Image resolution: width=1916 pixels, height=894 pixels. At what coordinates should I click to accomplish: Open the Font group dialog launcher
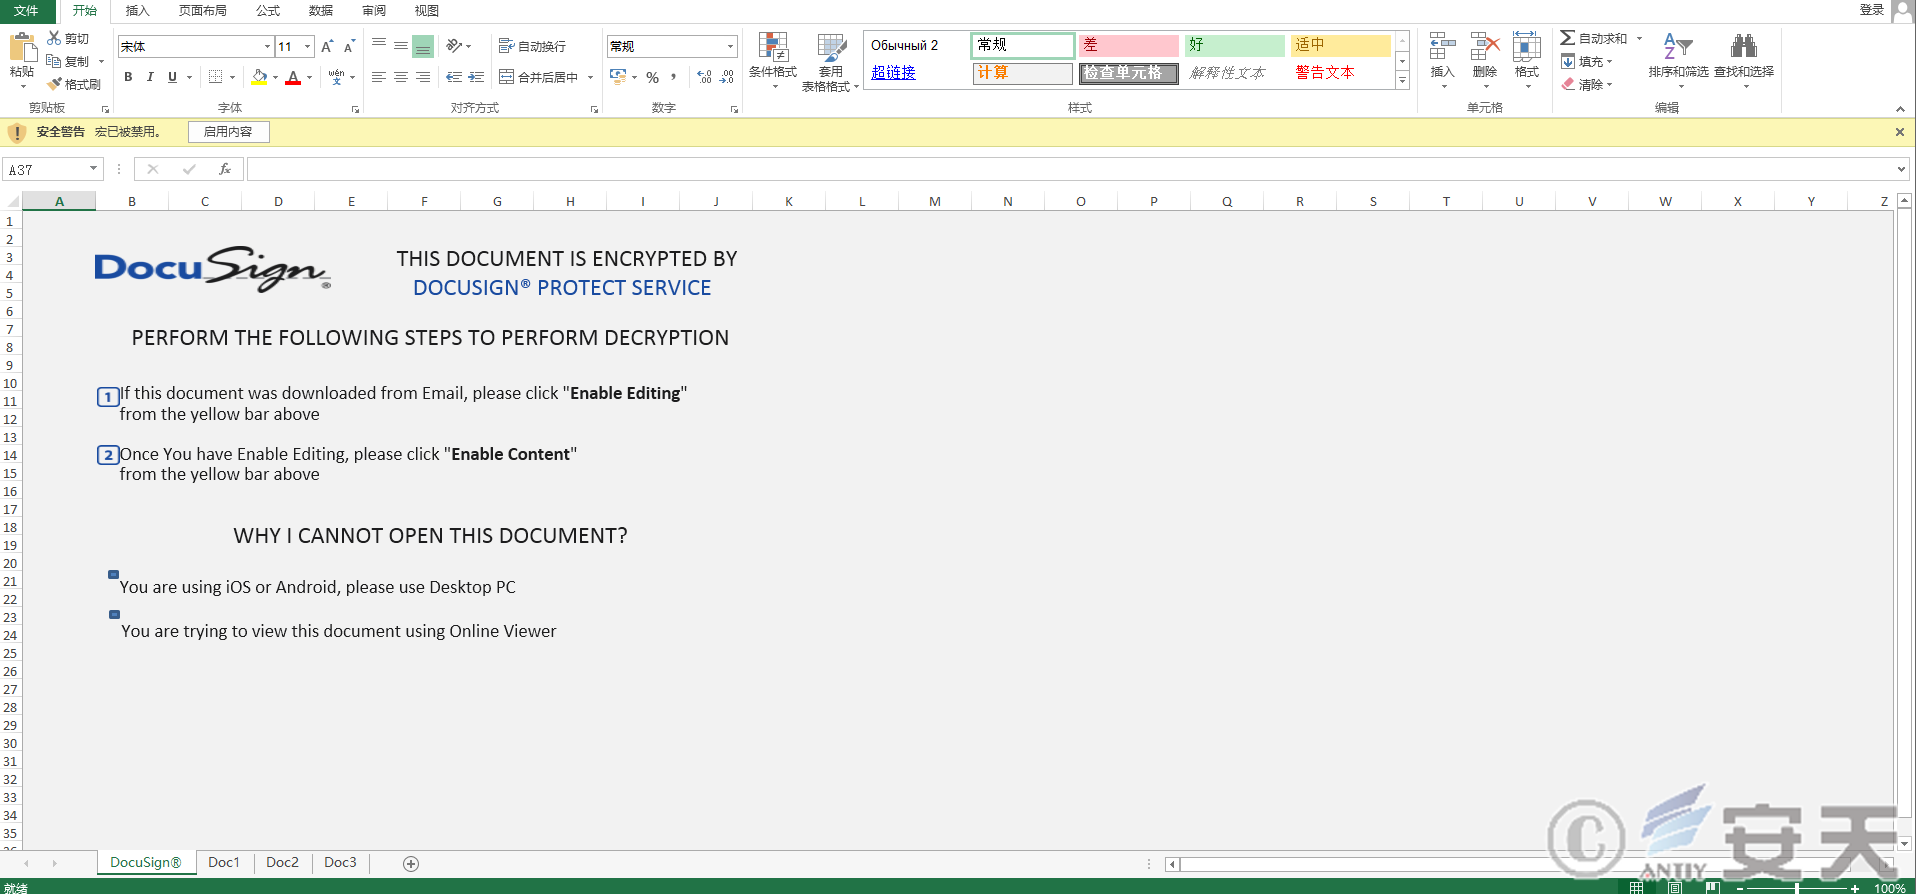[355, 109]
